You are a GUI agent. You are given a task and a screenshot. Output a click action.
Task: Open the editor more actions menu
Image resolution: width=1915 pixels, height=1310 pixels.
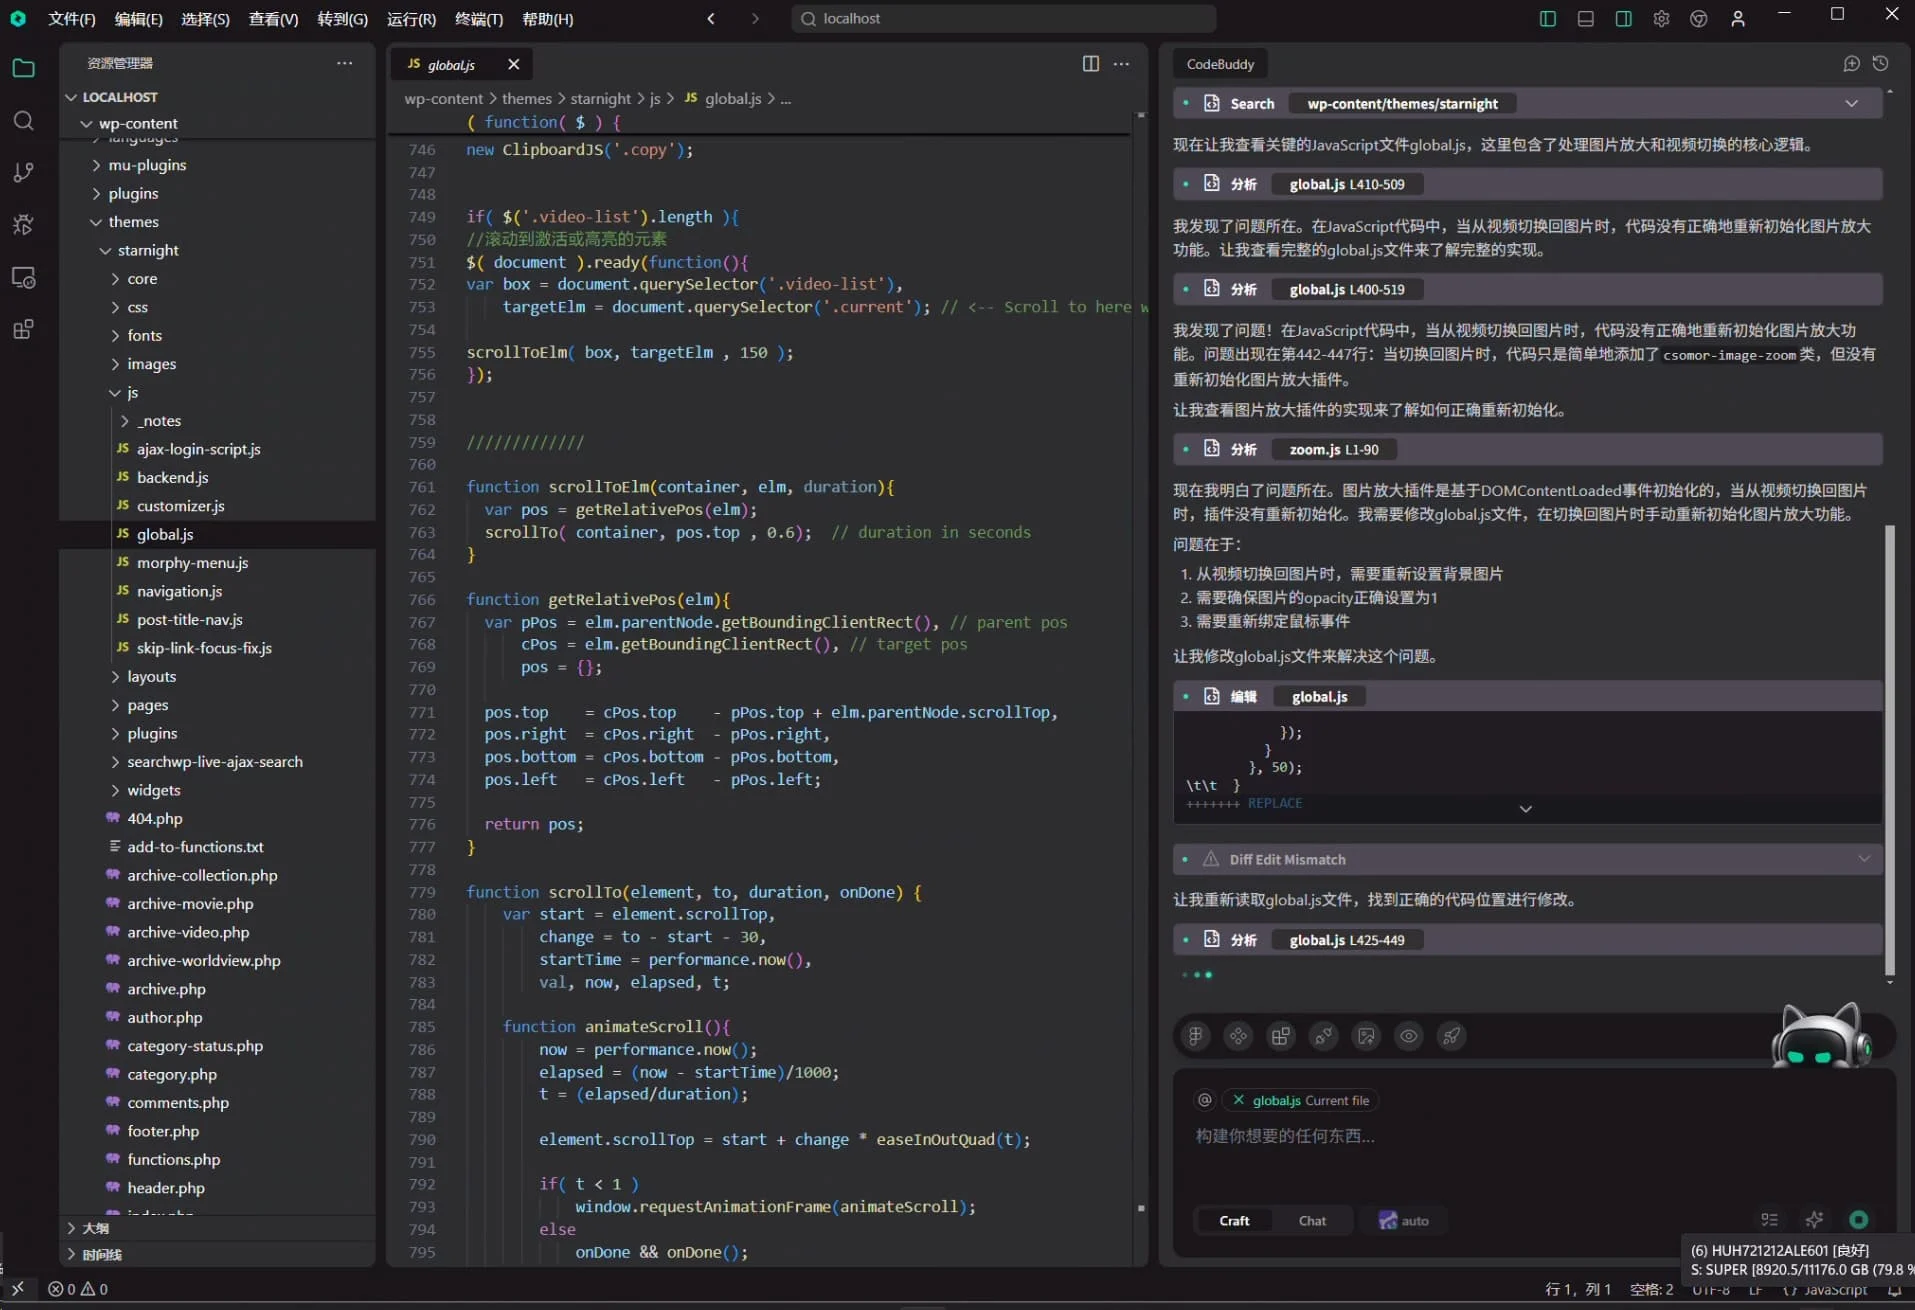point(1122,64)
